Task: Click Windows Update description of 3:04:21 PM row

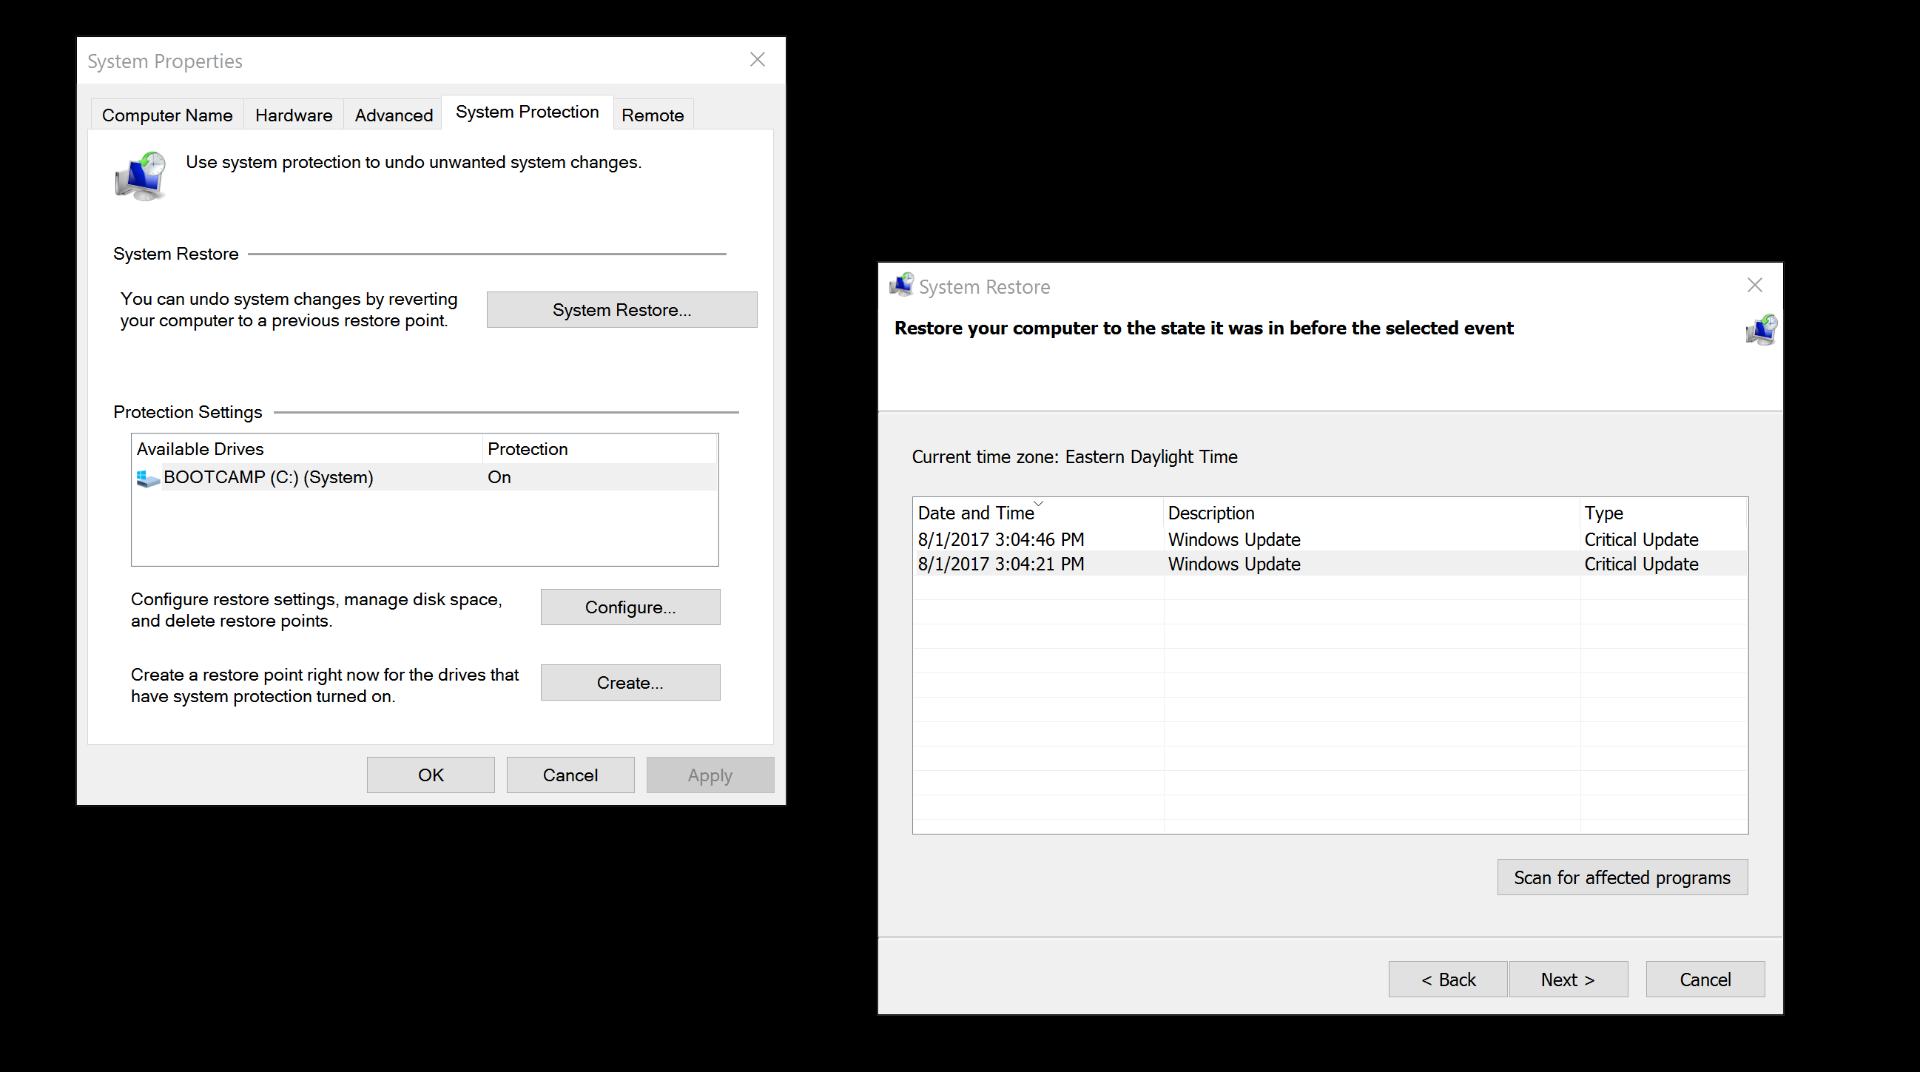Action: [x=1234, y=564]
